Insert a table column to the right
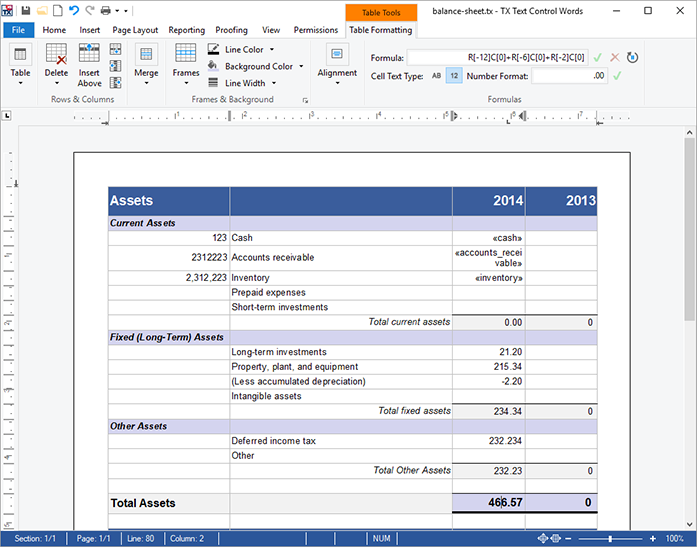Screen dimensions: 697x547 (116, 83)
